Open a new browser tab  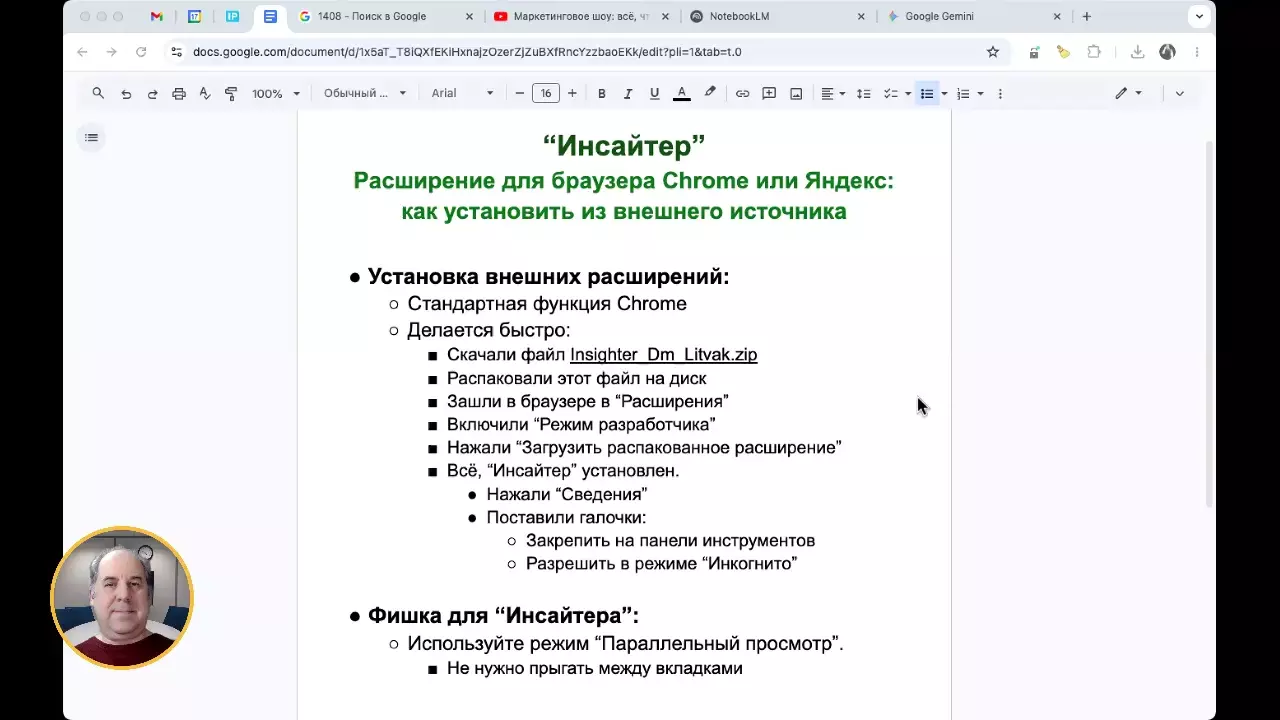(x=1087, y=16)
